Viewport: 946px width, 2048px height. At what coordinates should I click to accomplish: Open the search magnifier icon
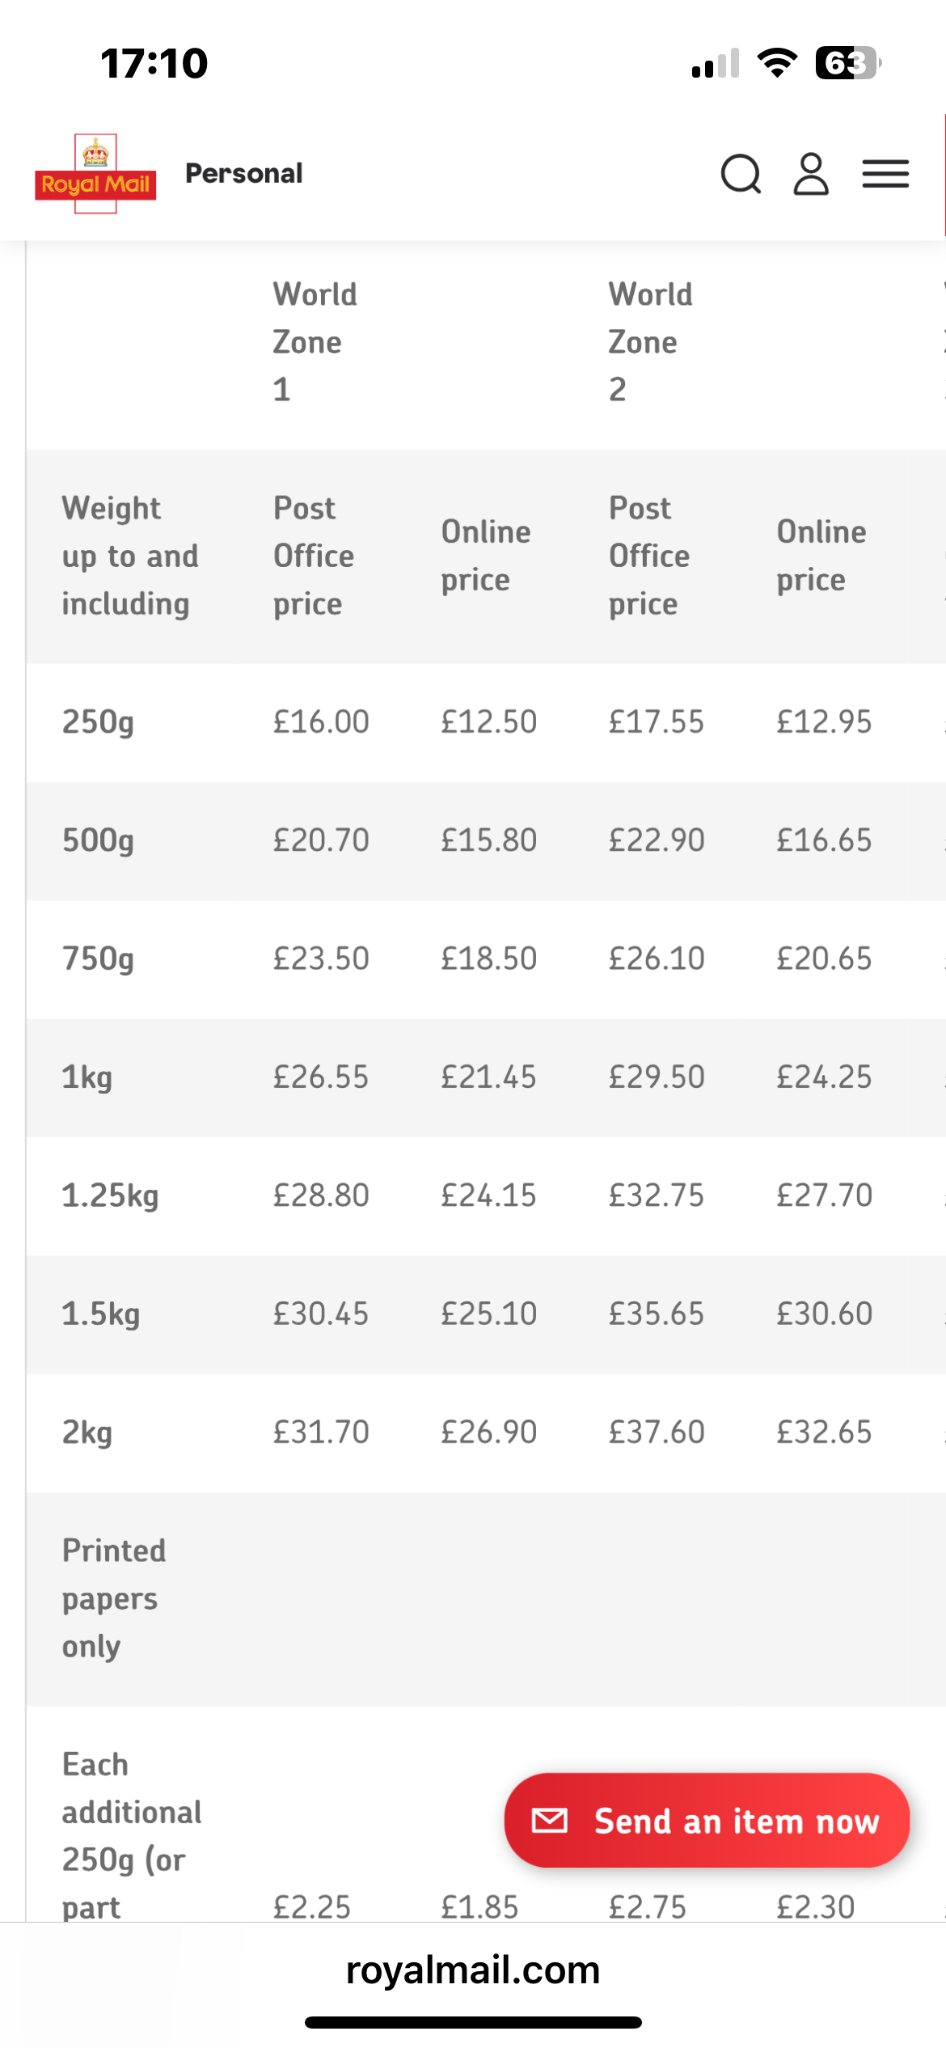point(741,174)
